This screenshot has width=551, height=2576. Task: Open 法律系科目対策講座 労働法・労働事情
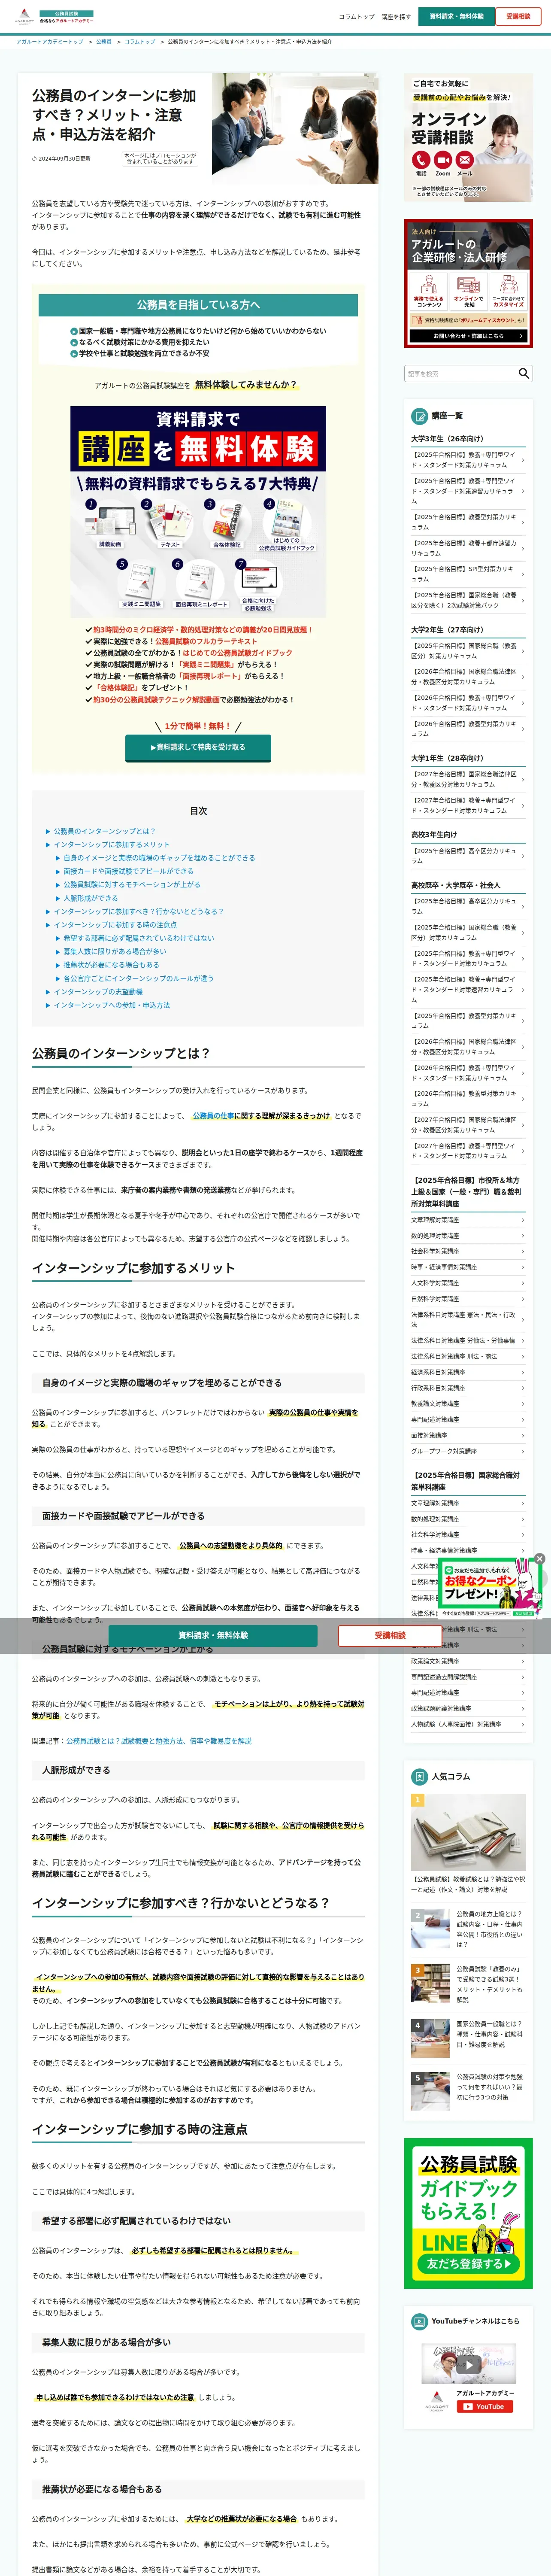pos(468,1340)
